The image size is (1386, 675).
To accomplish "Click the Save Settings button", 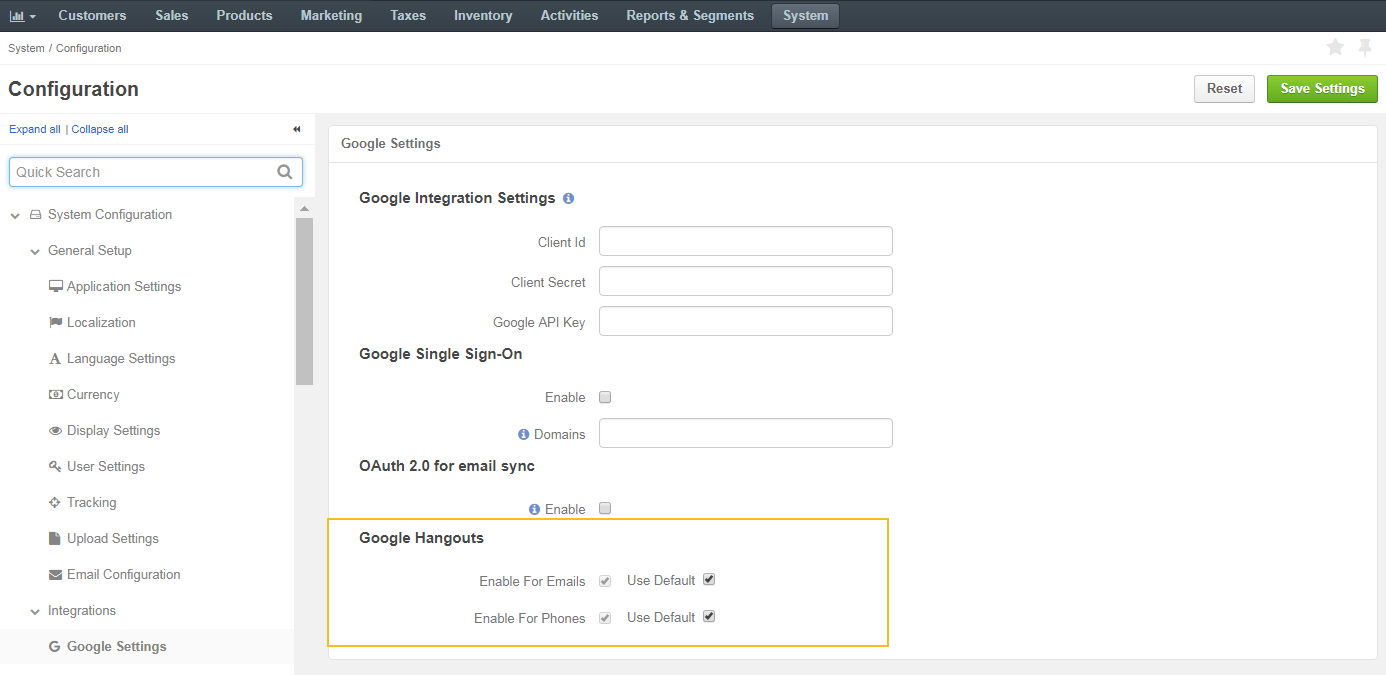I will pos(1322,89).
